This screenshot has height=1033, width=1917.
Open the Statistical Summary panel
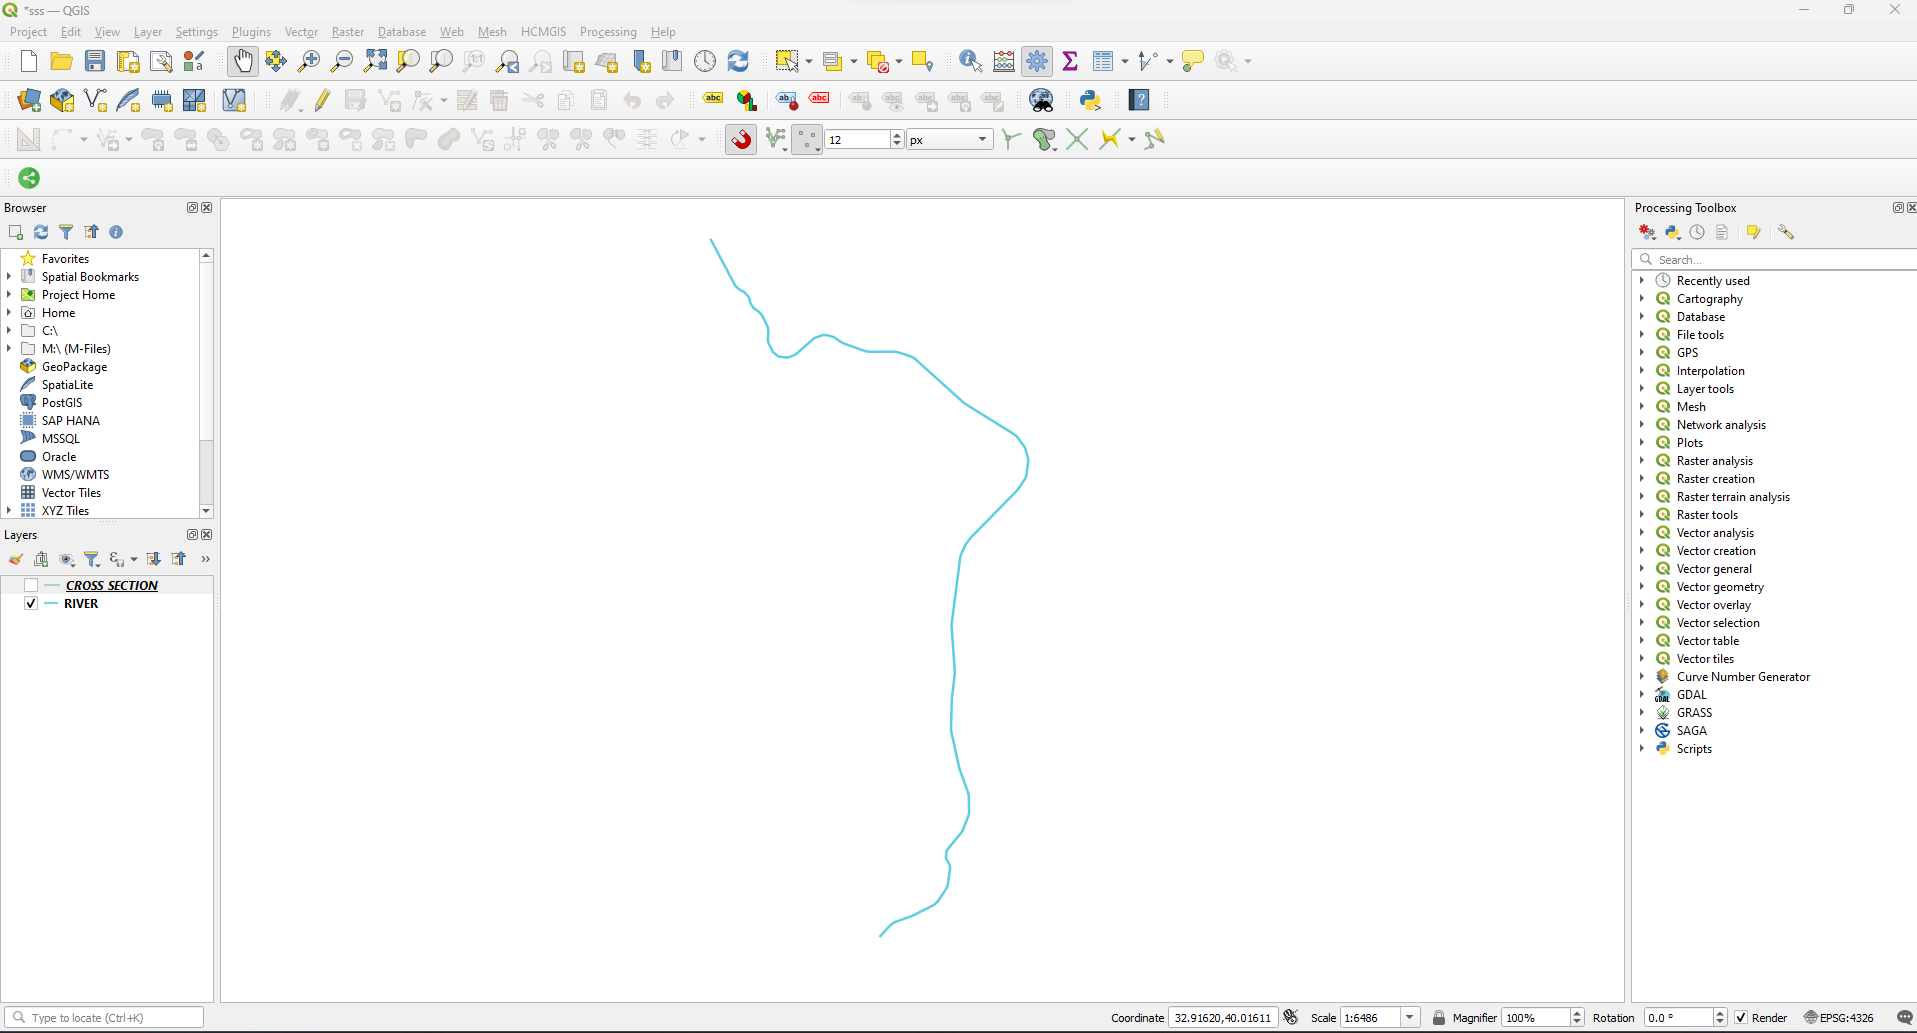pos(1070,61)
